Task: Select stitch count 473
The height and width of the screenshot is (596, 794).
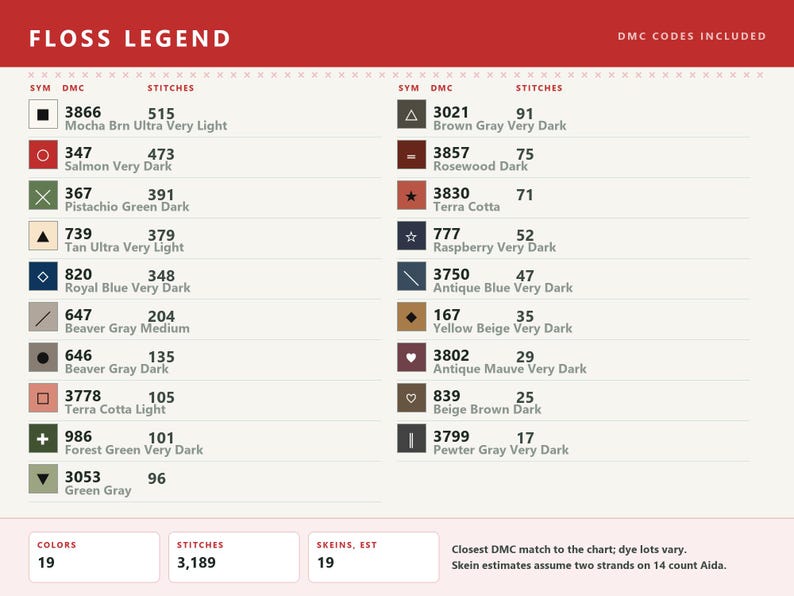Action: coord(161,154)
